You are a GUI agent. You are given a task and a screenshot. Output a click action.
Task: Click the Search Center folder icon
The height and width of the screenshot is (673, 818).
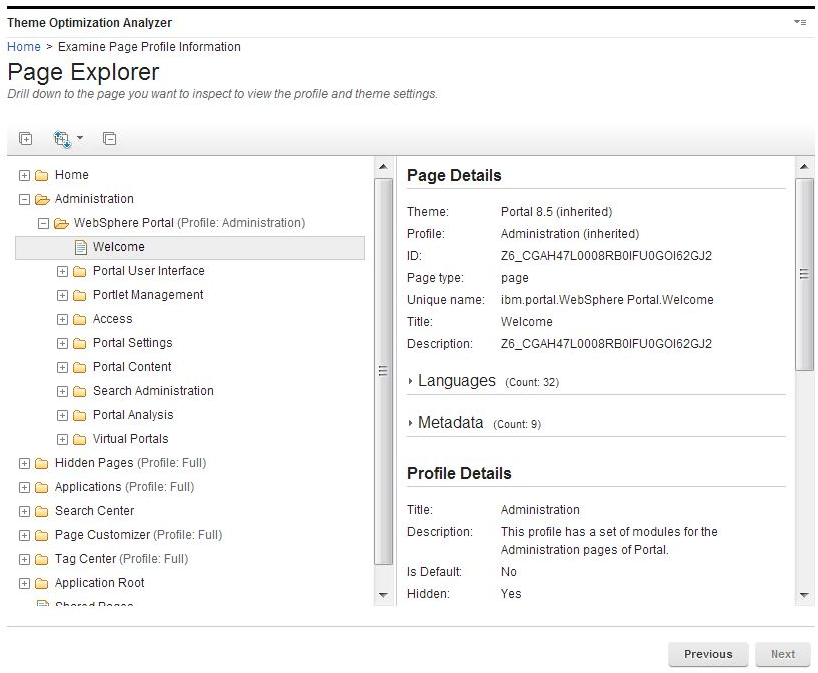pyautogui.click(x=42, y=511)
